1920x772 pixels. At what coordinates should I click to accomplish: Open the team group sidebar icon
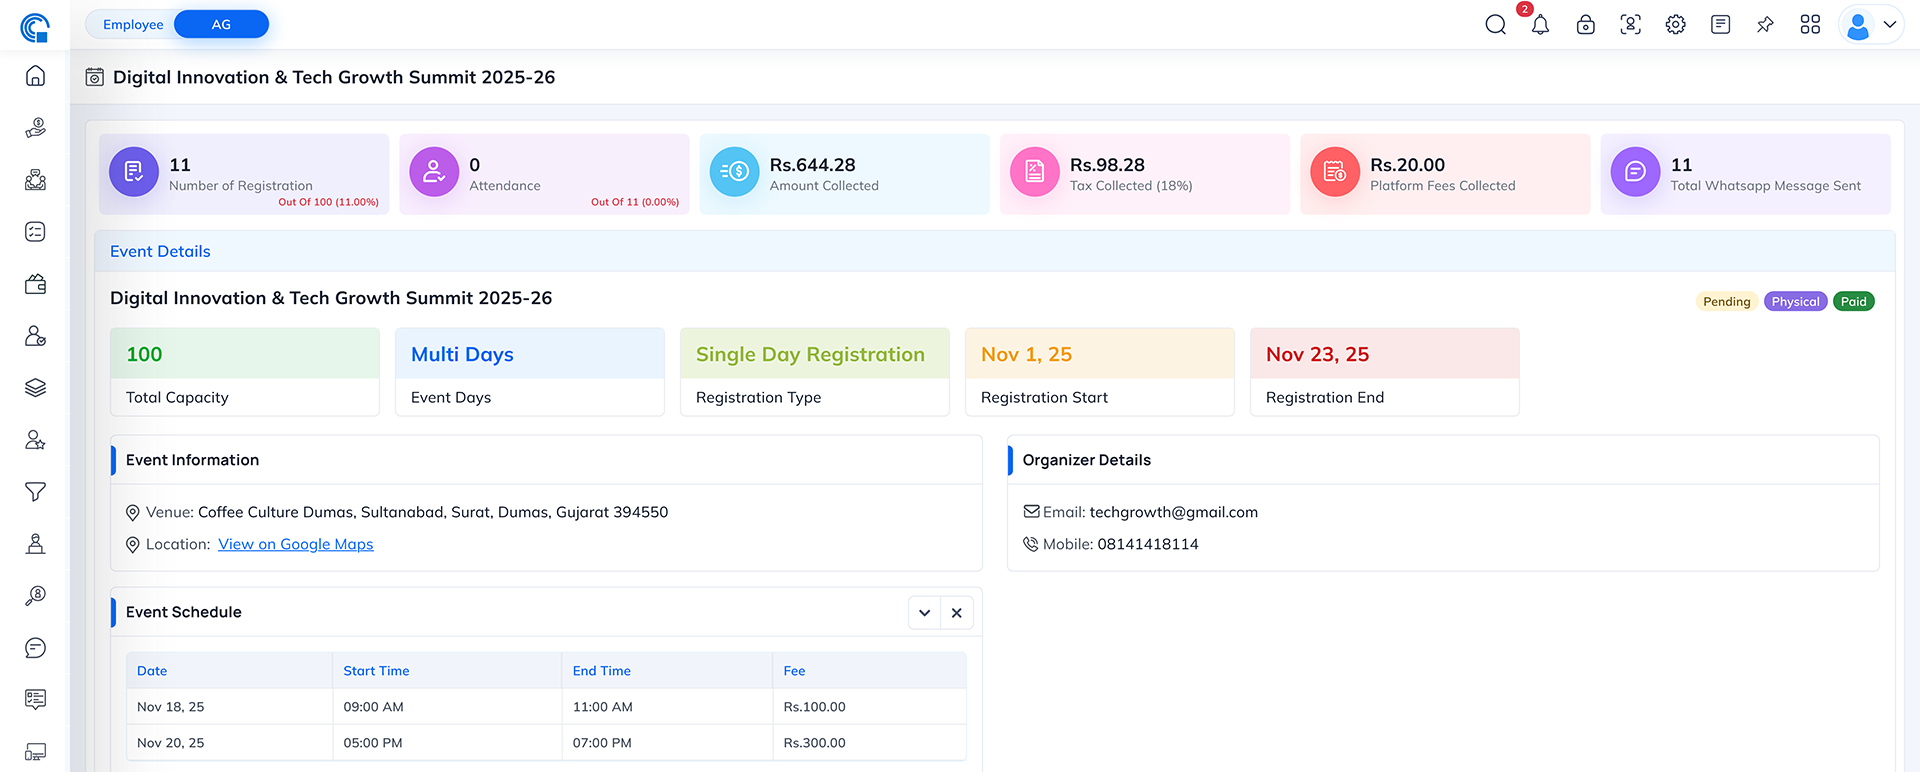coord(35,180)
